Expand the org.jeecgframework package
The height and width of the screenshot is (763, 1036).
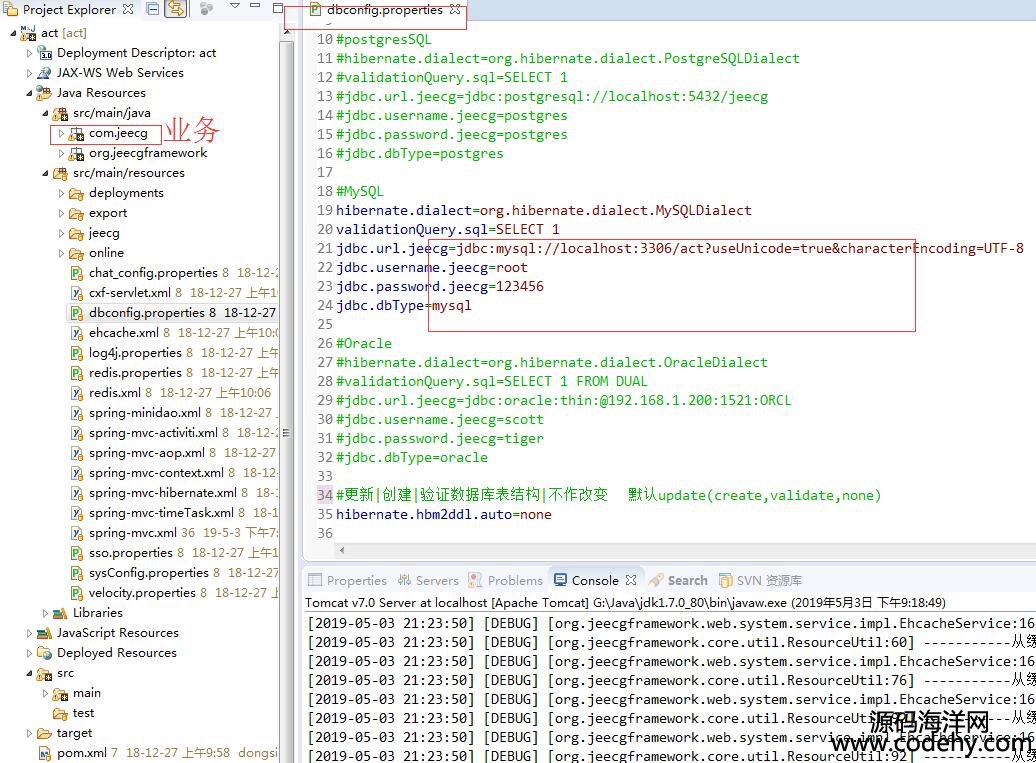click(x=61, y=153)
